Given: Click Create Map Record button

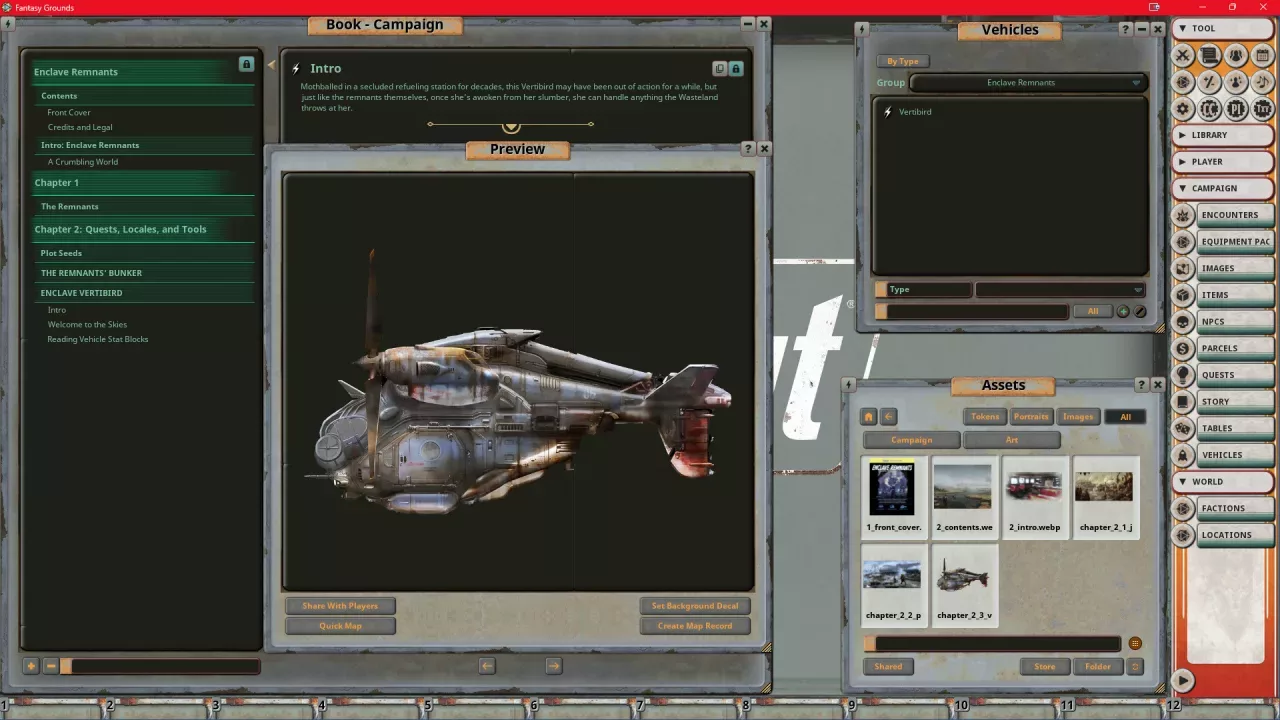Looking at the screenshot, I should 695,626.
